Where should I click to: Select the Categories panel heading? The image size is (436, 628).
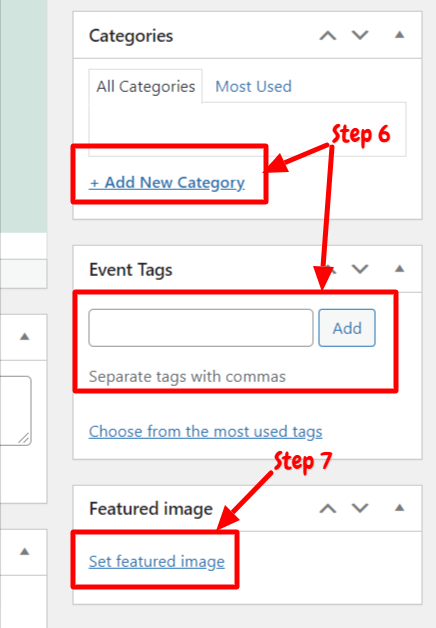(131, 36)
